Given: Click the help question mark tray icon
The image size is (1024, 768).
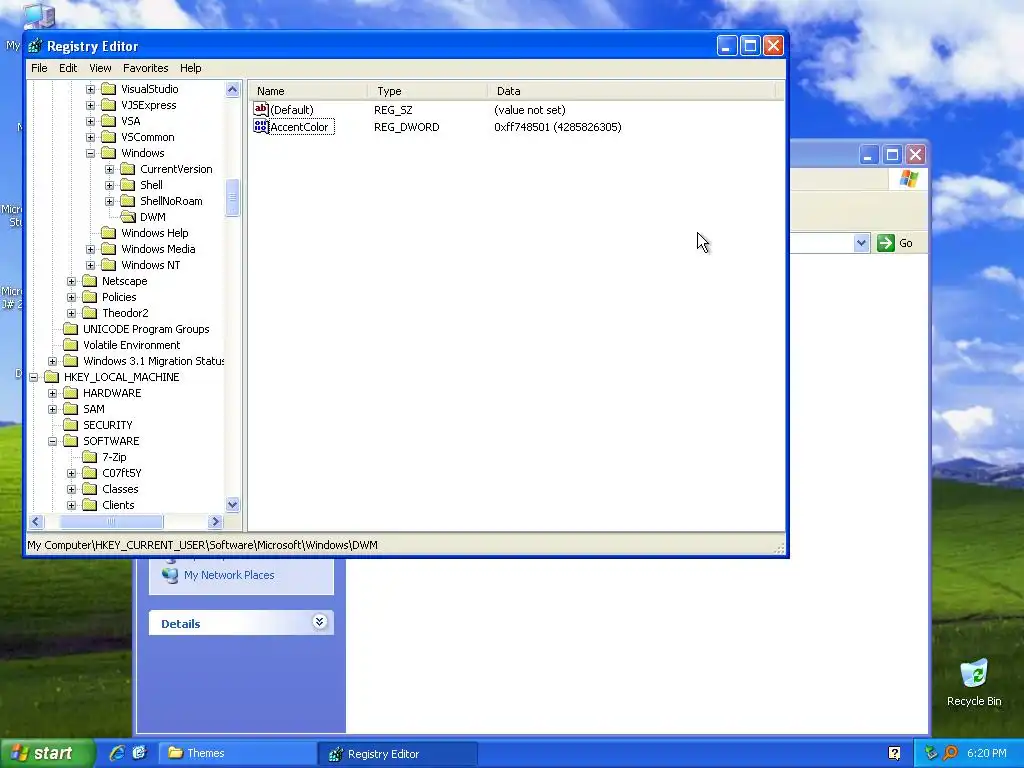Looking at the screenshot, I should [894, 753].
